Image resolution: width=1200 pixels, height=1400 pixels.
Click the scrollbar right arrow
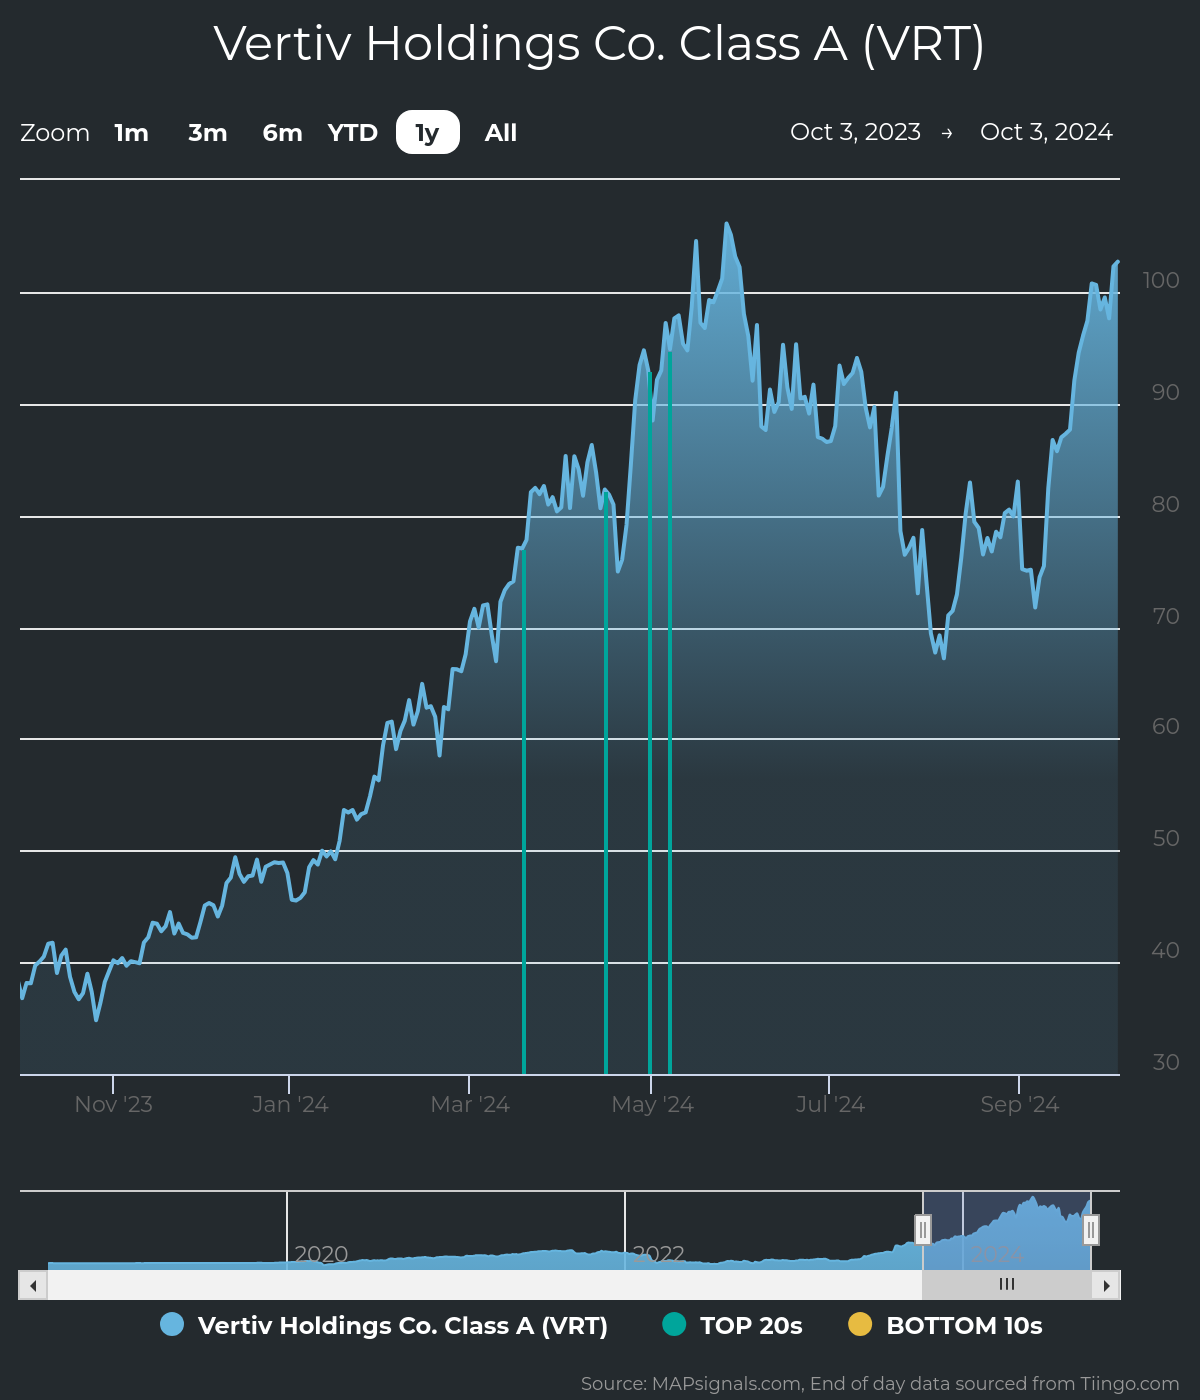click(x=1106, y=1285)
